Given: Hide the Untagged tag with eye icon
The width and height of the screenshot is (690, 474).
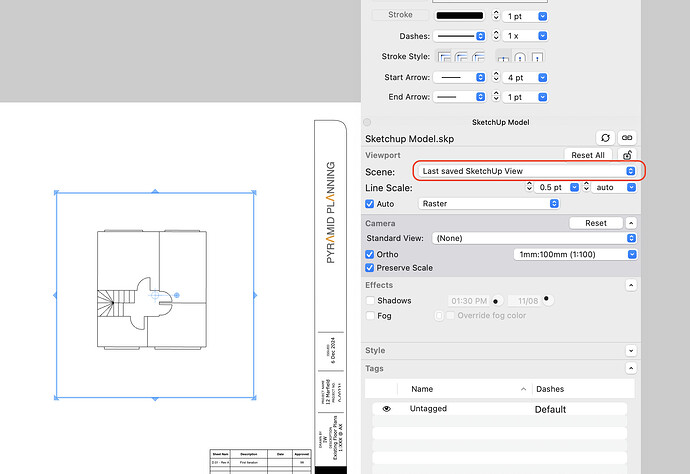Looking at the screenshot, I should [x=386, y=409].
